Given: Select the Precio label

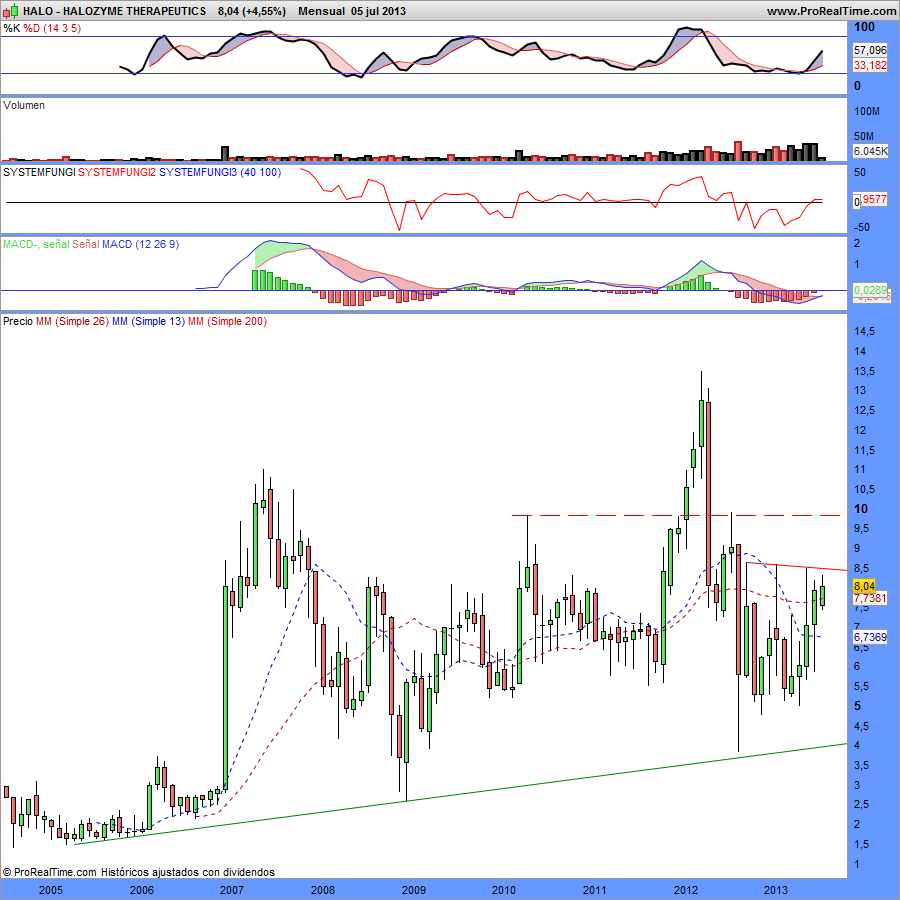Looking at the screenshot, I should tap(18, 321).
